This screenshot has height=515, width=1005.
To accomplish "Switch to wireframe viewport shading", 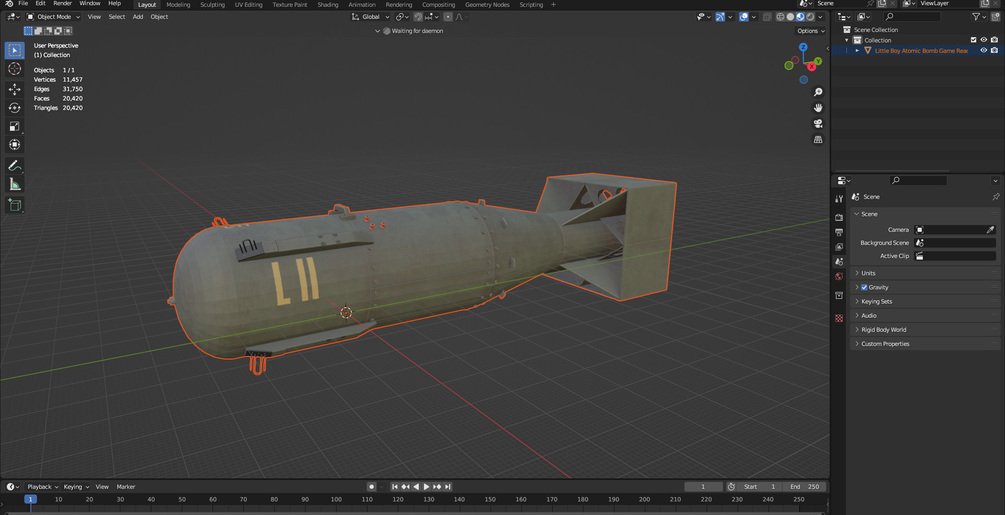I will [x=780, y=17].
